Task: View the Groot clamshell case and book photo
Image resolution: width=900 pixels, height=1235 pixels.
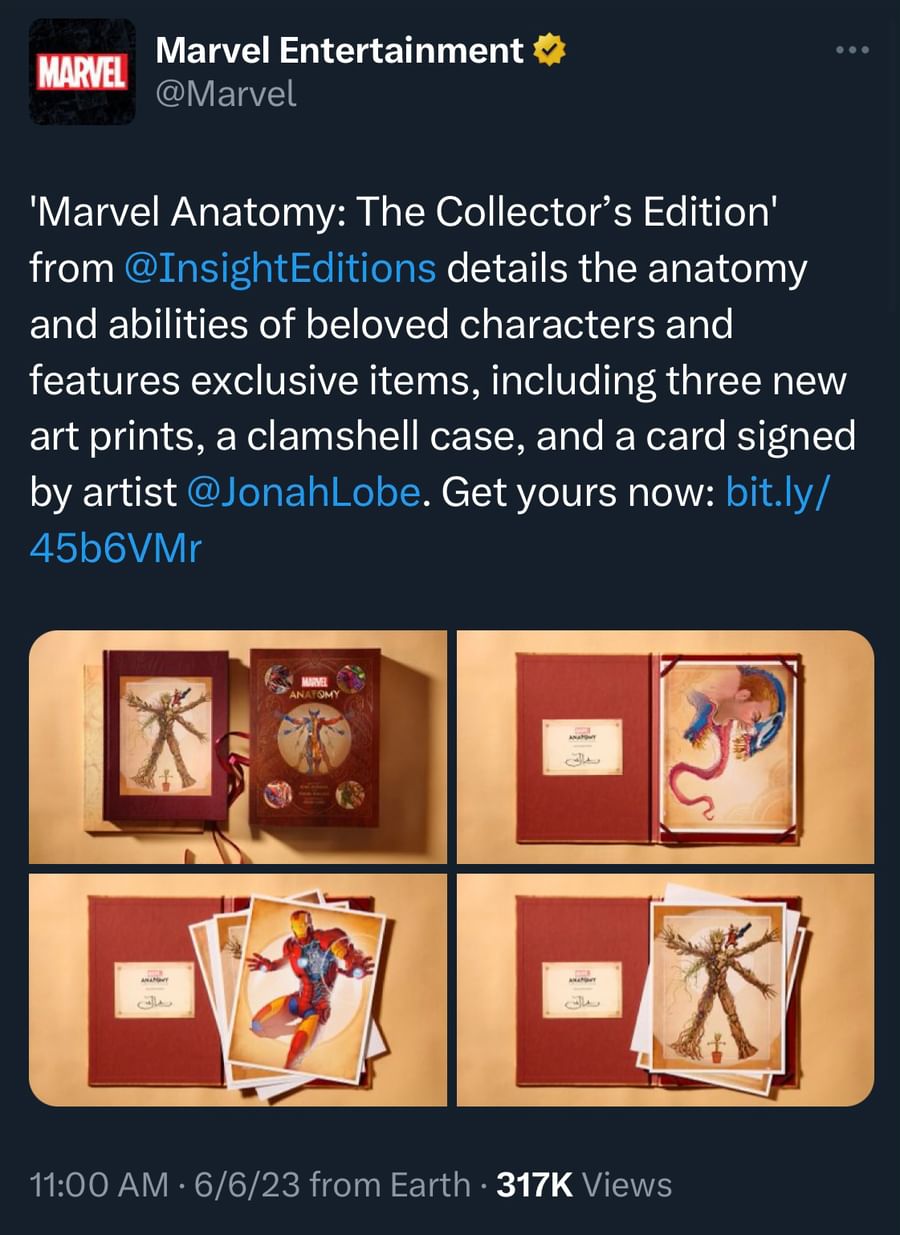Action: [238, 747]
